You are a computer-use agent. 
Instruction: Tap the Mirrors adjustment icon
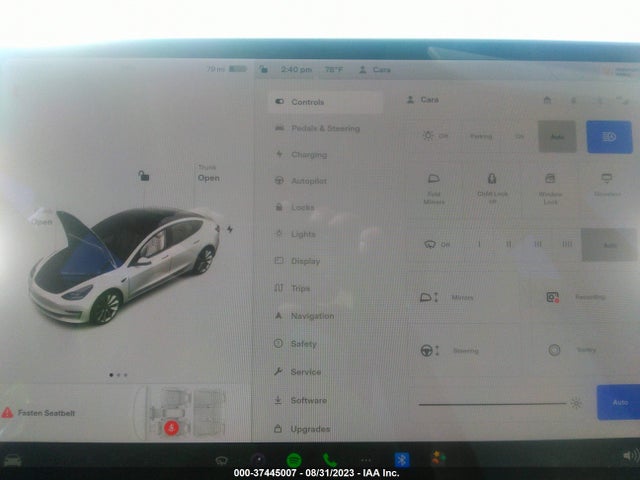coord(429,297)
